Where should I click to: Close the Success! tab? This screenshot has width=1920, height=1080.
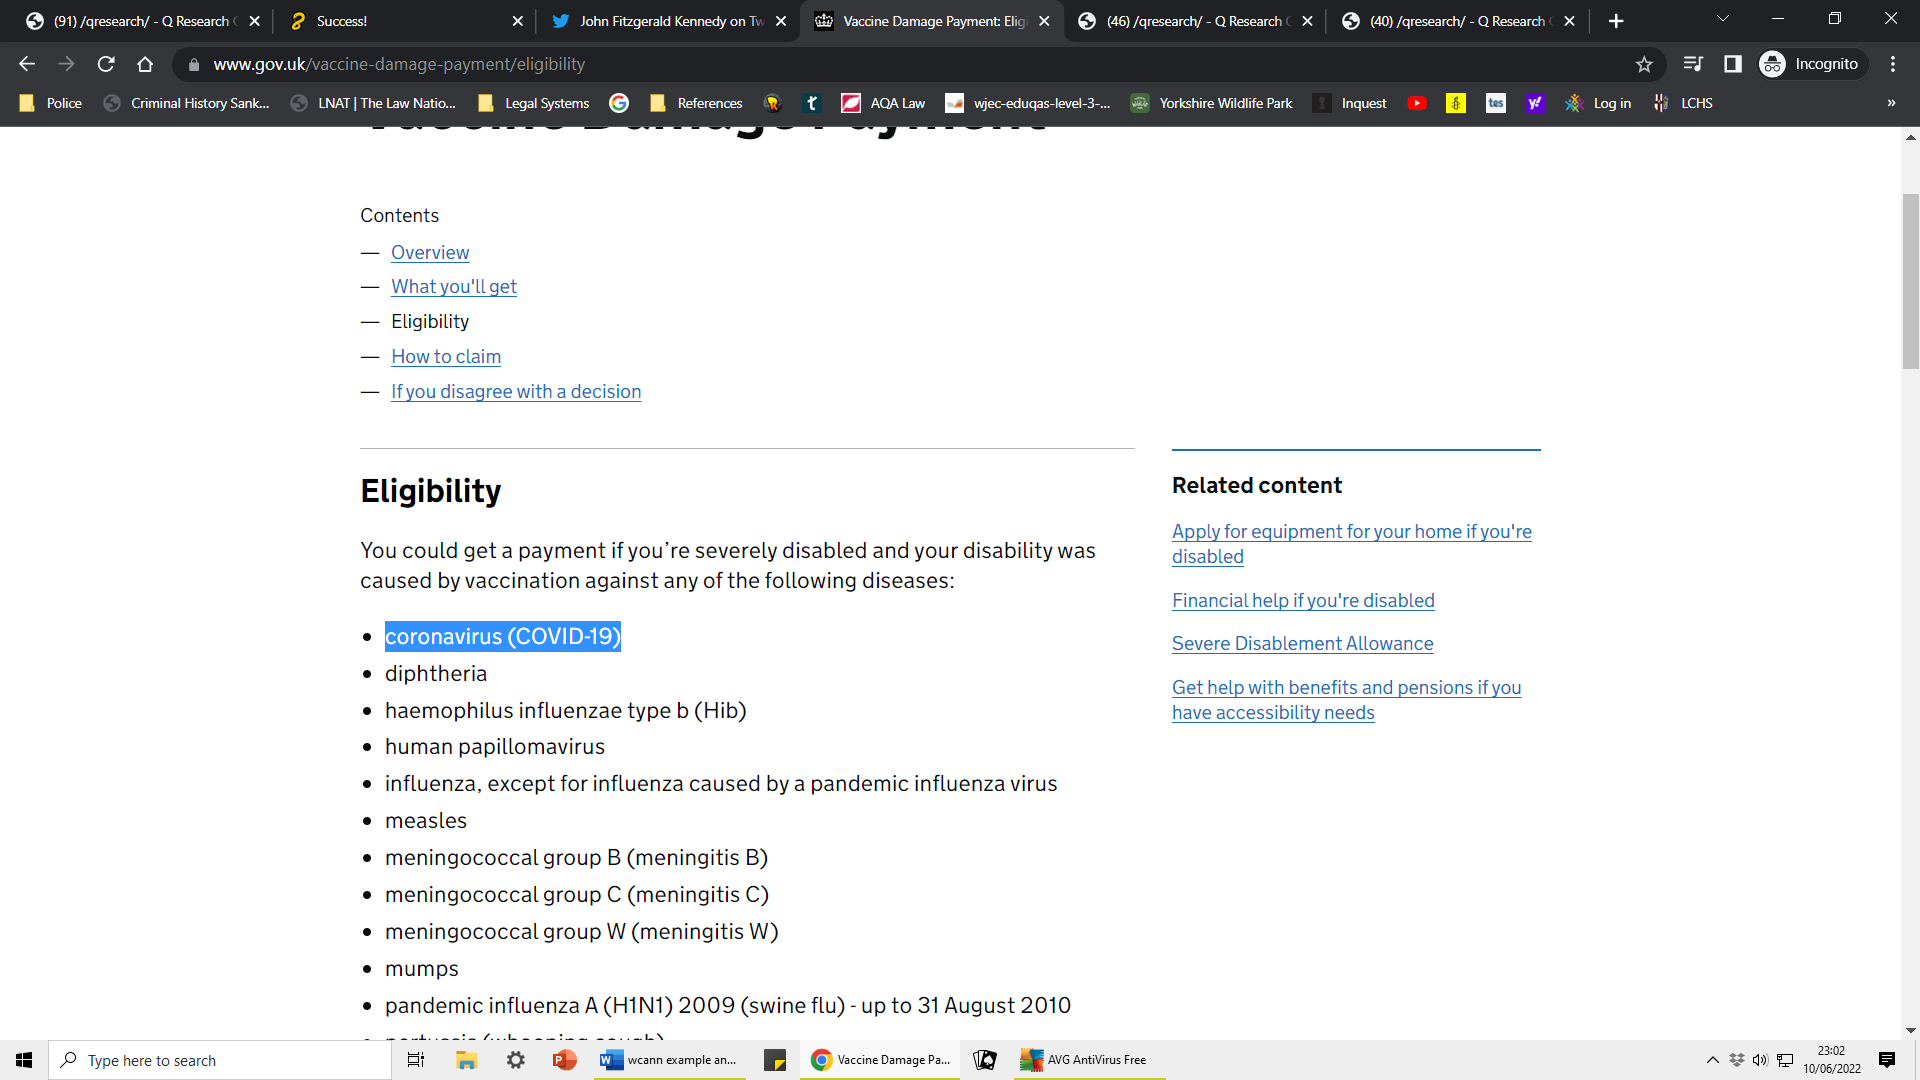pos(517,21)
